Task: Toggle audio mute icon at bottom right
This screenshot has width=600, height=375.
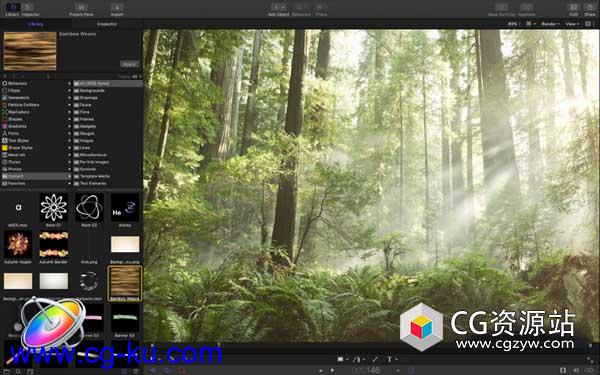Action: 576,370
